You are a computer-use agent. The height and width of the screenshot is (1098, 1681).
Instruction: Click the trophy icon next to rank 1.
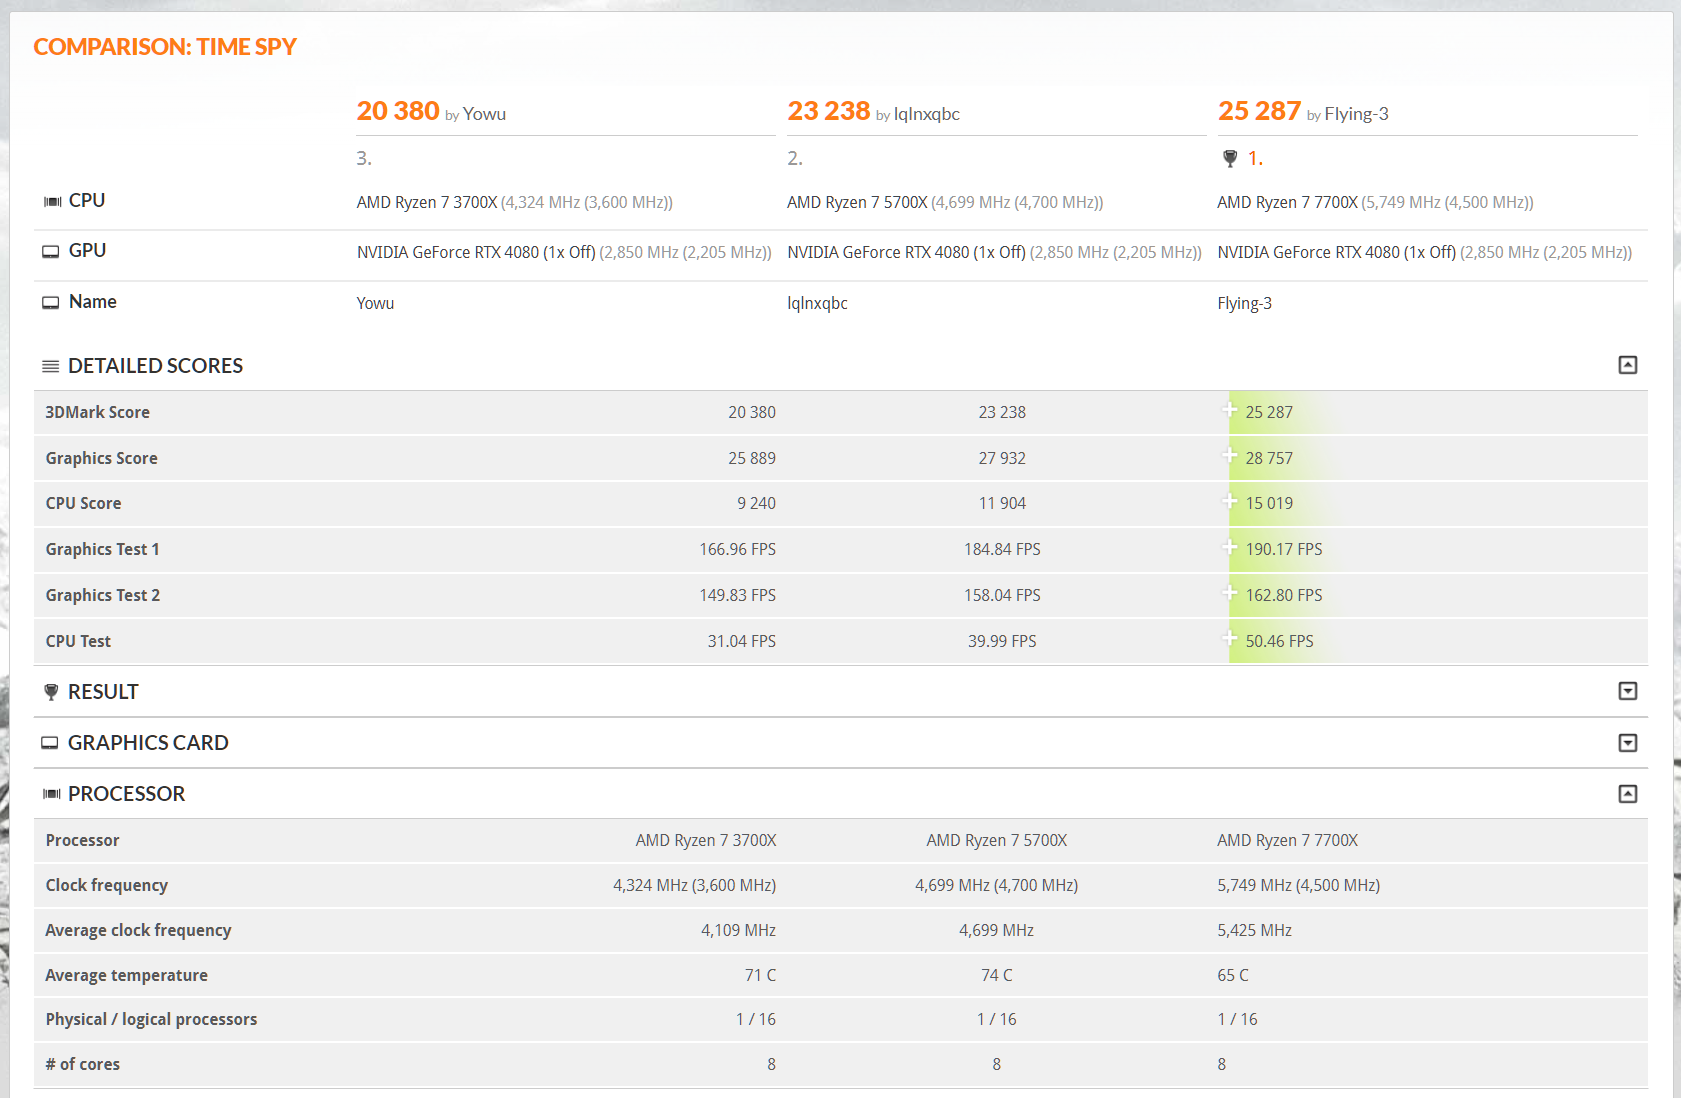[1230, 158]
